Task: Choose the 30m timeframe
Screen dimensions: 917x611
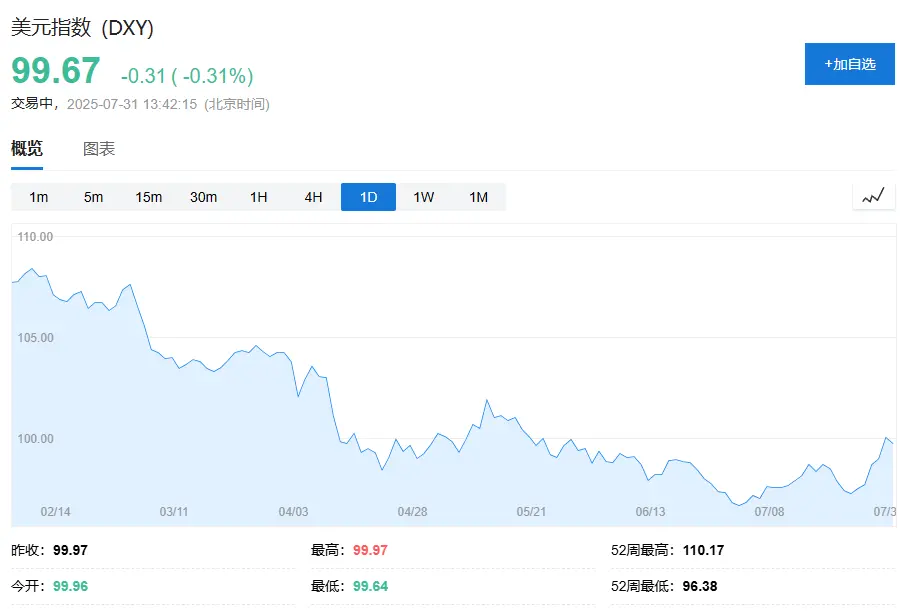Action: click(204, 197)
